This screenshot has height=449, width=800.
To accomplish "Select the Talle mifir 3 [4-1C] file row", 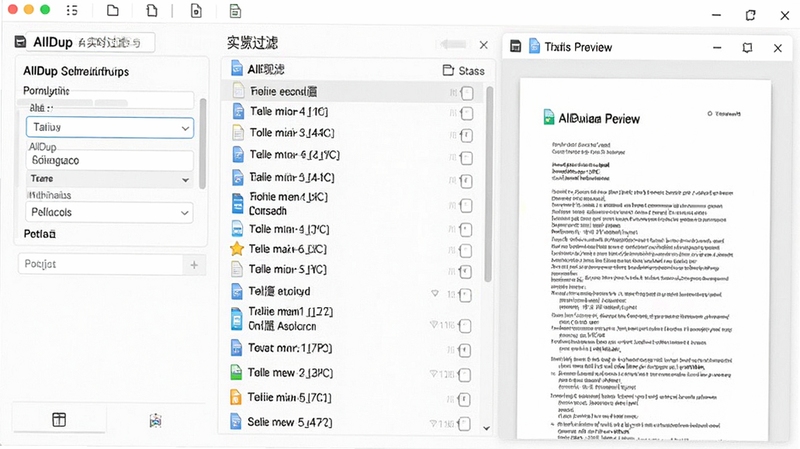I will tap(354, 178).
